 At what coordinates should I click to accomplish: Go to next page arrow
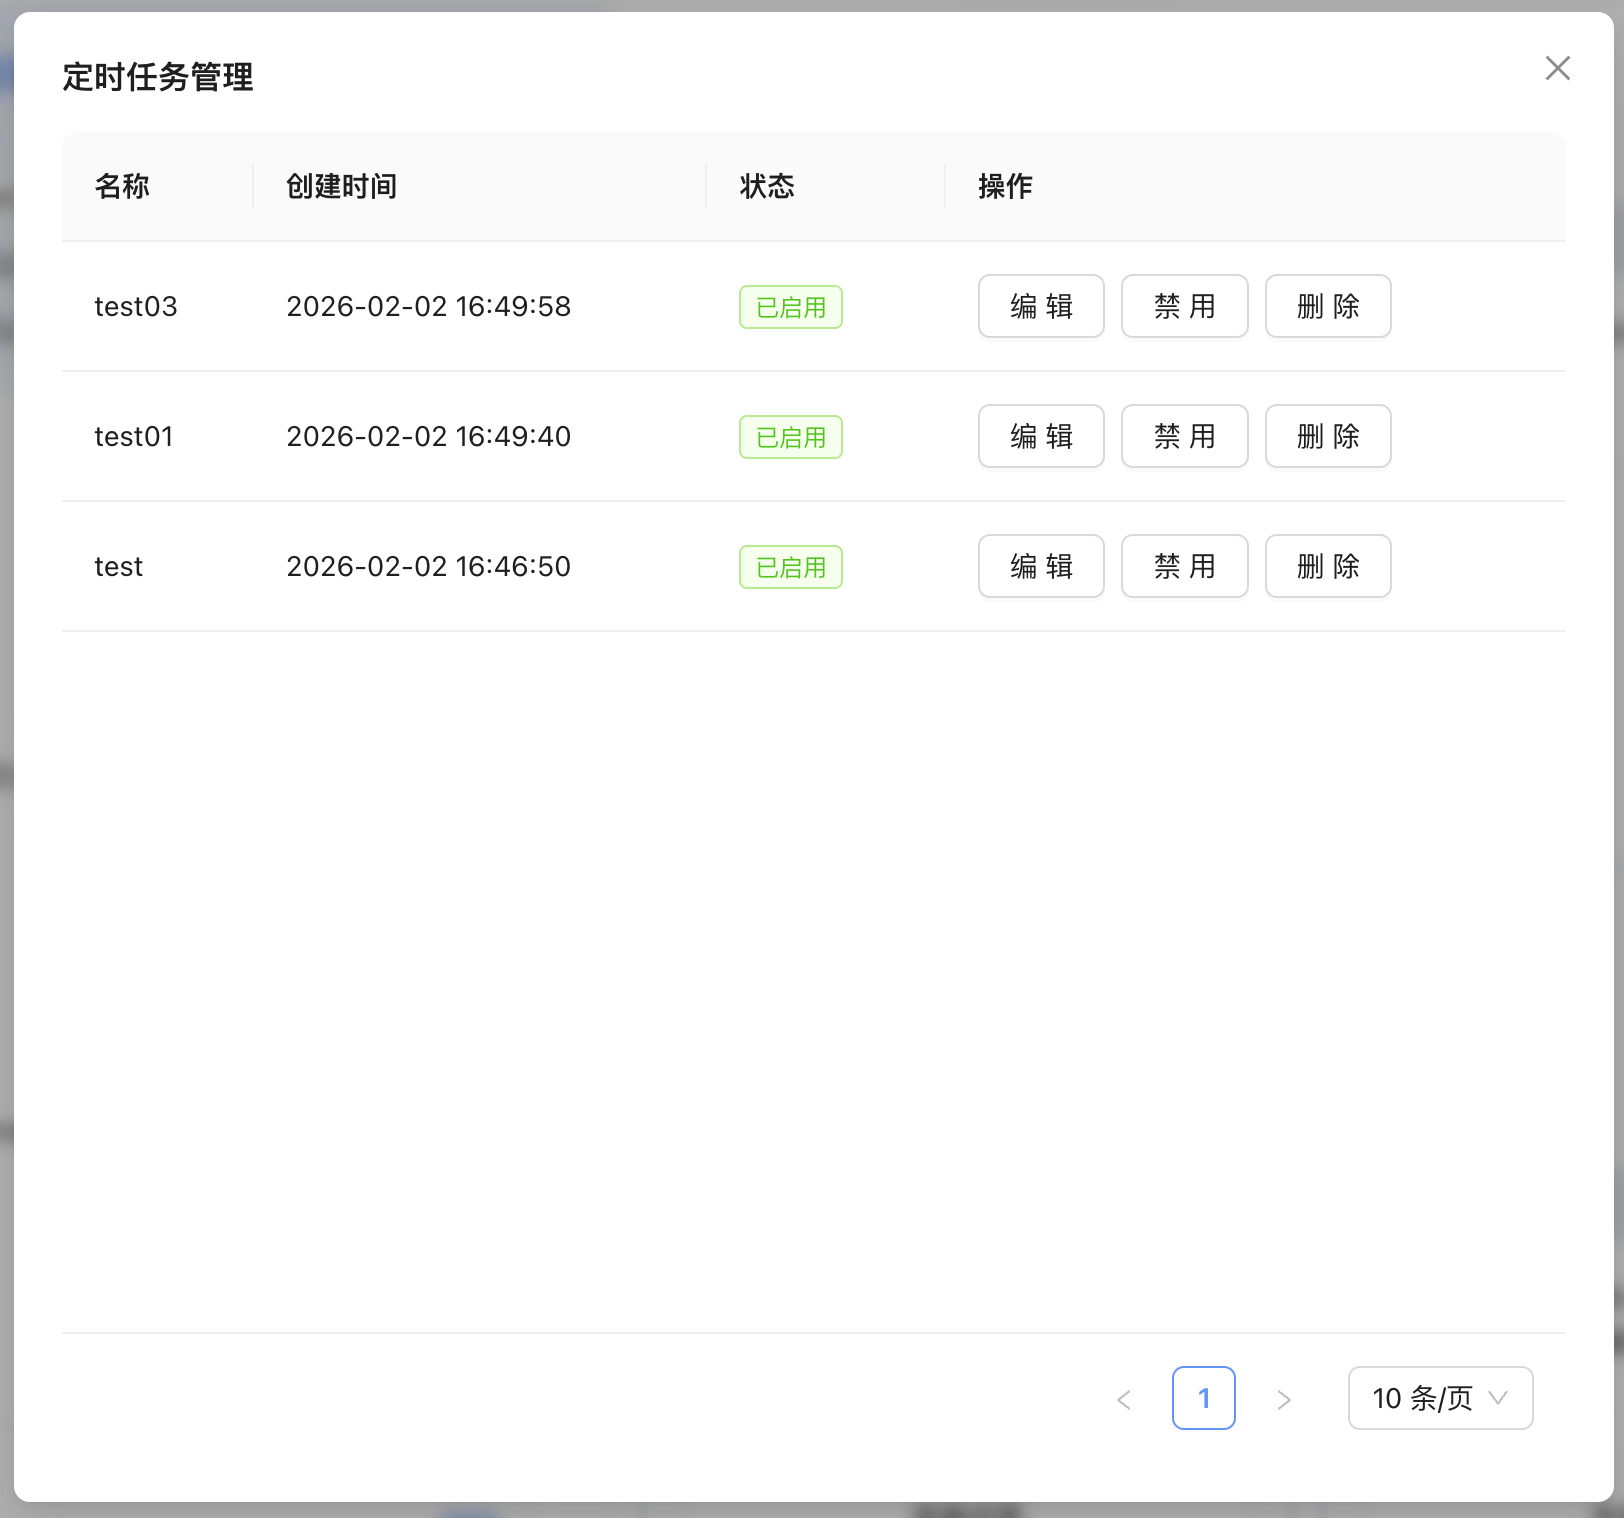pos(1284,1399)
